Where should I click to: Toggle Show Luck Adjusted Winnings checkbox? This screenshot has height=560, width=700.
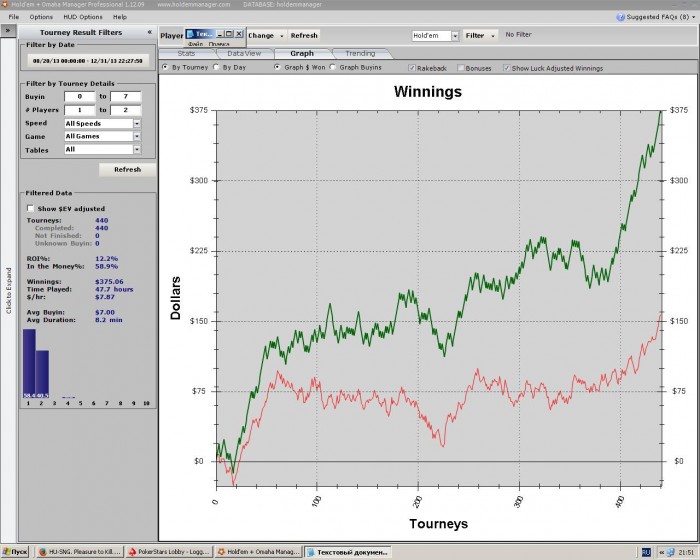pyautogui.click(x=507, y=68)
